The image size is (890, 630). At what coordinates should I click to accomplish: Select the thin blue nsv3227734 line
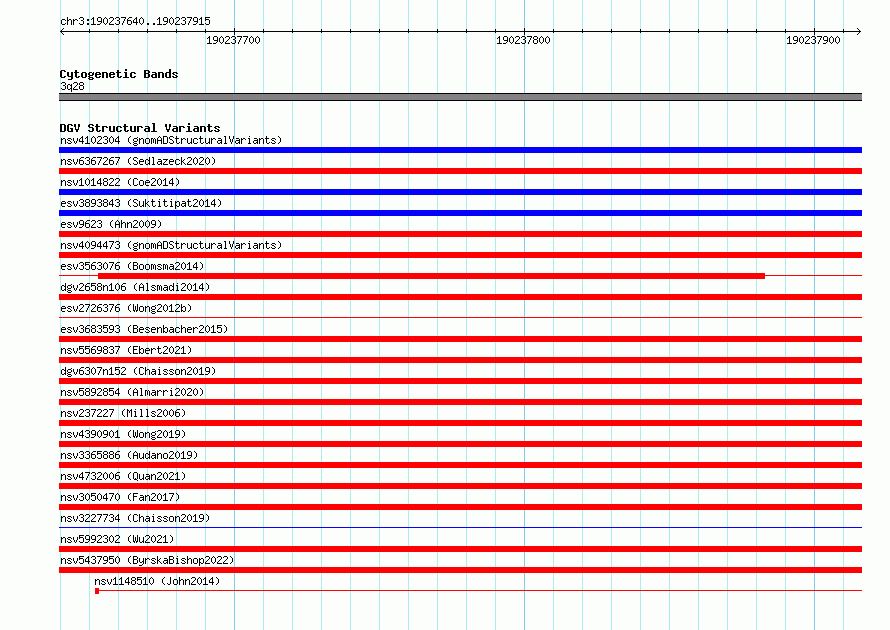pos(460,527)
